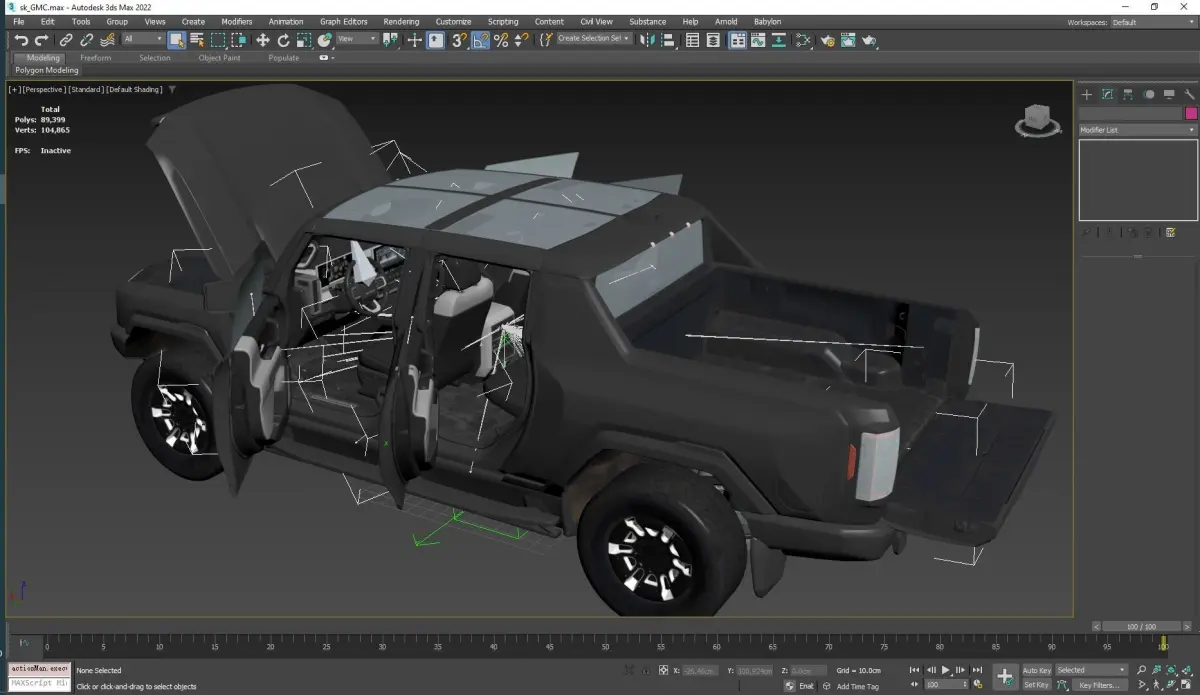Screen dimensions: 1200x695
Task: Open the Reference Coordinate System 'View' dropdown
Action: (357, 39)
